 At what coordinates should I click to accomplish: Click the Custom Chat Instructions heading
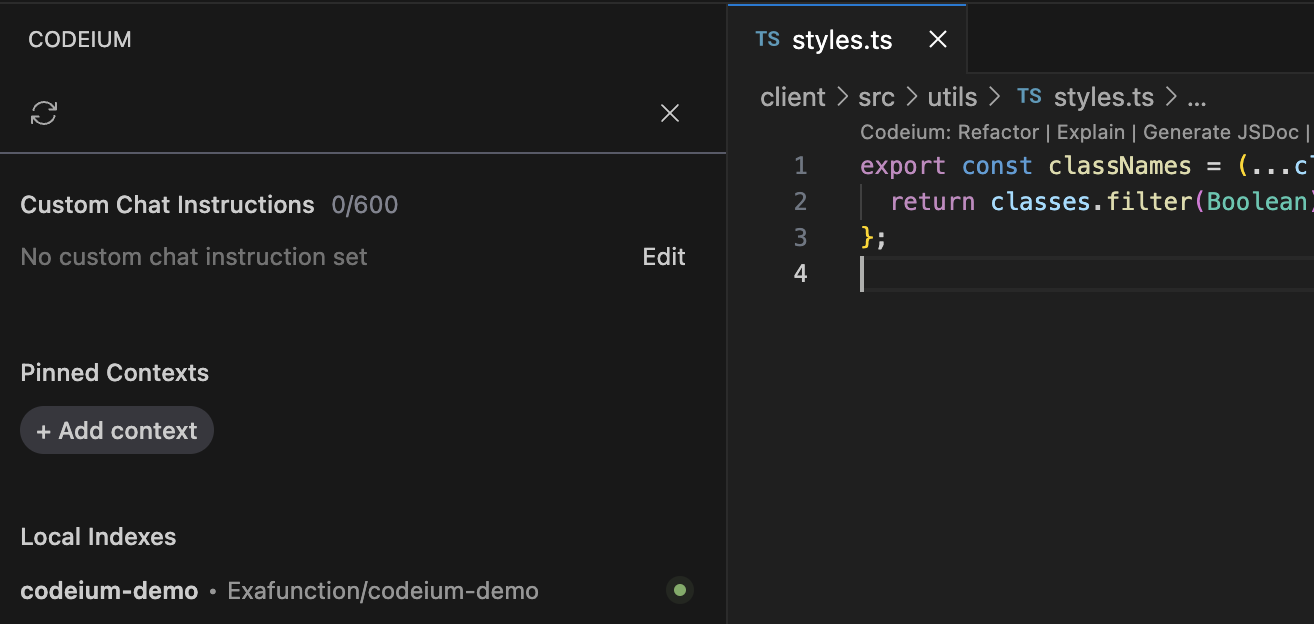point(167,205)
